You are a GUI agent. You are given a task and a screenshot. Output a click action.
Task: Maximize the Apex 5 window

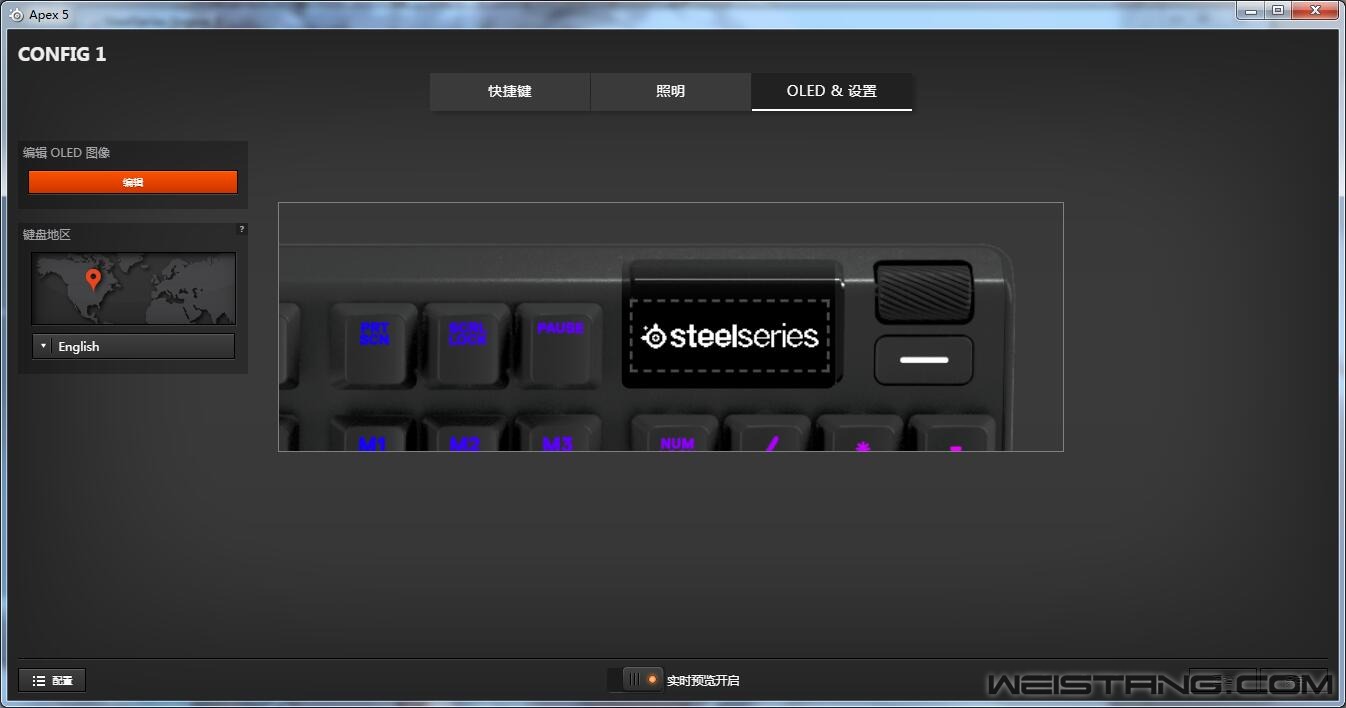(1277, 10)
